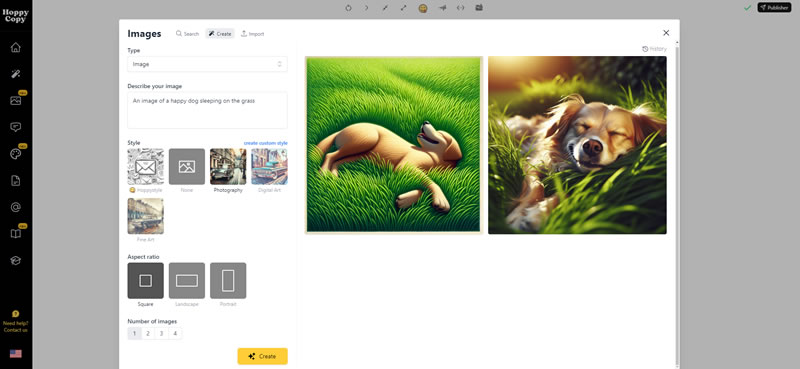Choose the Square aspect ratio
Image resolution: width=800 pixels, height=369 pixels.
coord(145,281)
